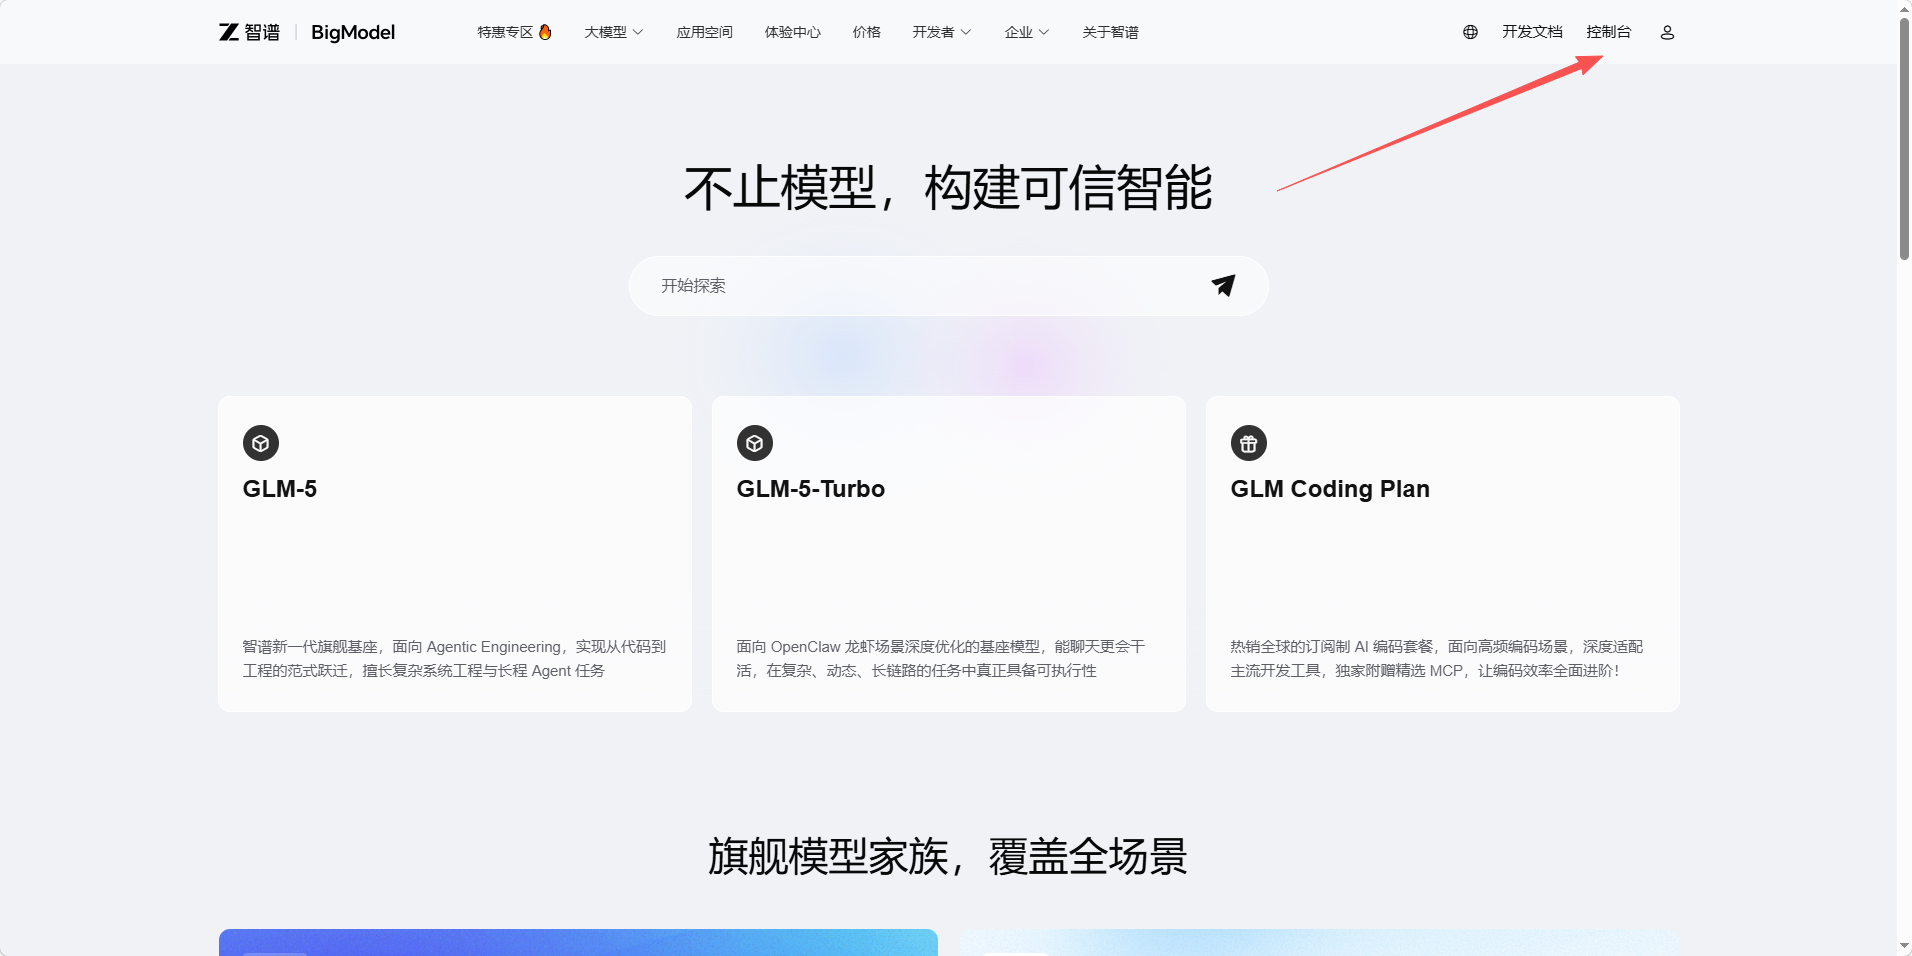
Task: Click the Zhipu Z logo icon
Action: pyautogui.click(x=229, y=32)
